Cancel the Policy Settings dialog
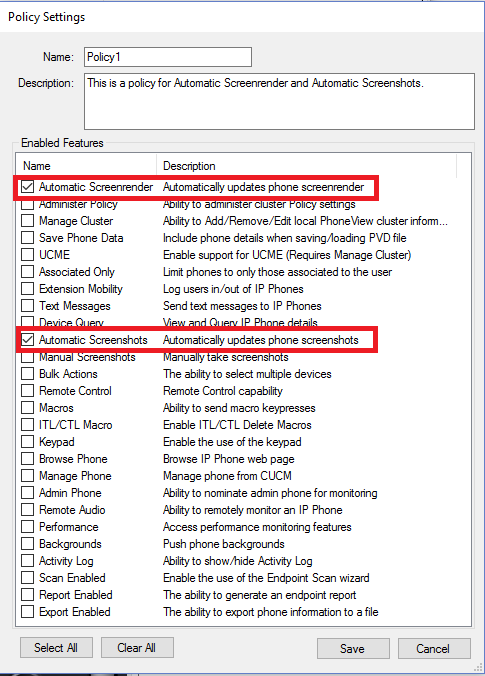Screen dimensions: 485x676 pyautogui.click(x=434, y=648)
